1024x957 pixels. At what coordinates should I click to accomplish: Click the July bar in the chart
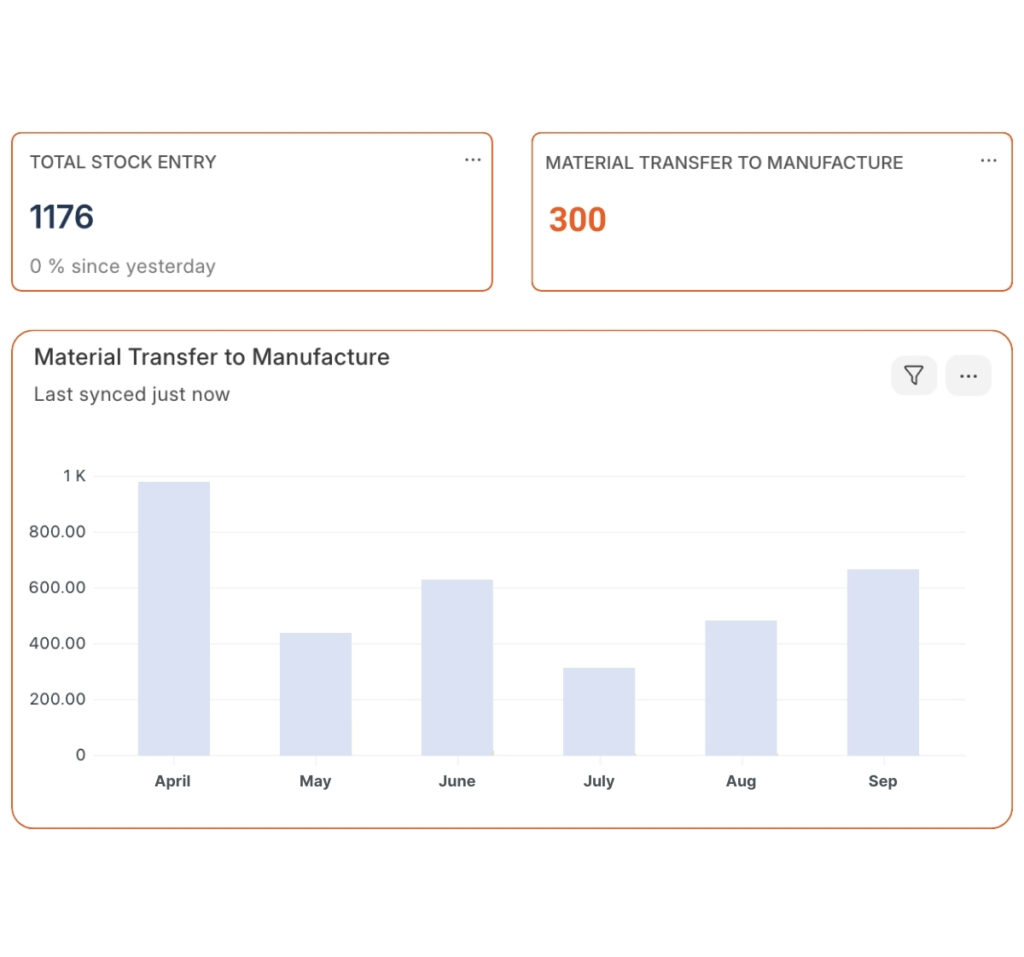pyautogui.click(x=599, y=711)
